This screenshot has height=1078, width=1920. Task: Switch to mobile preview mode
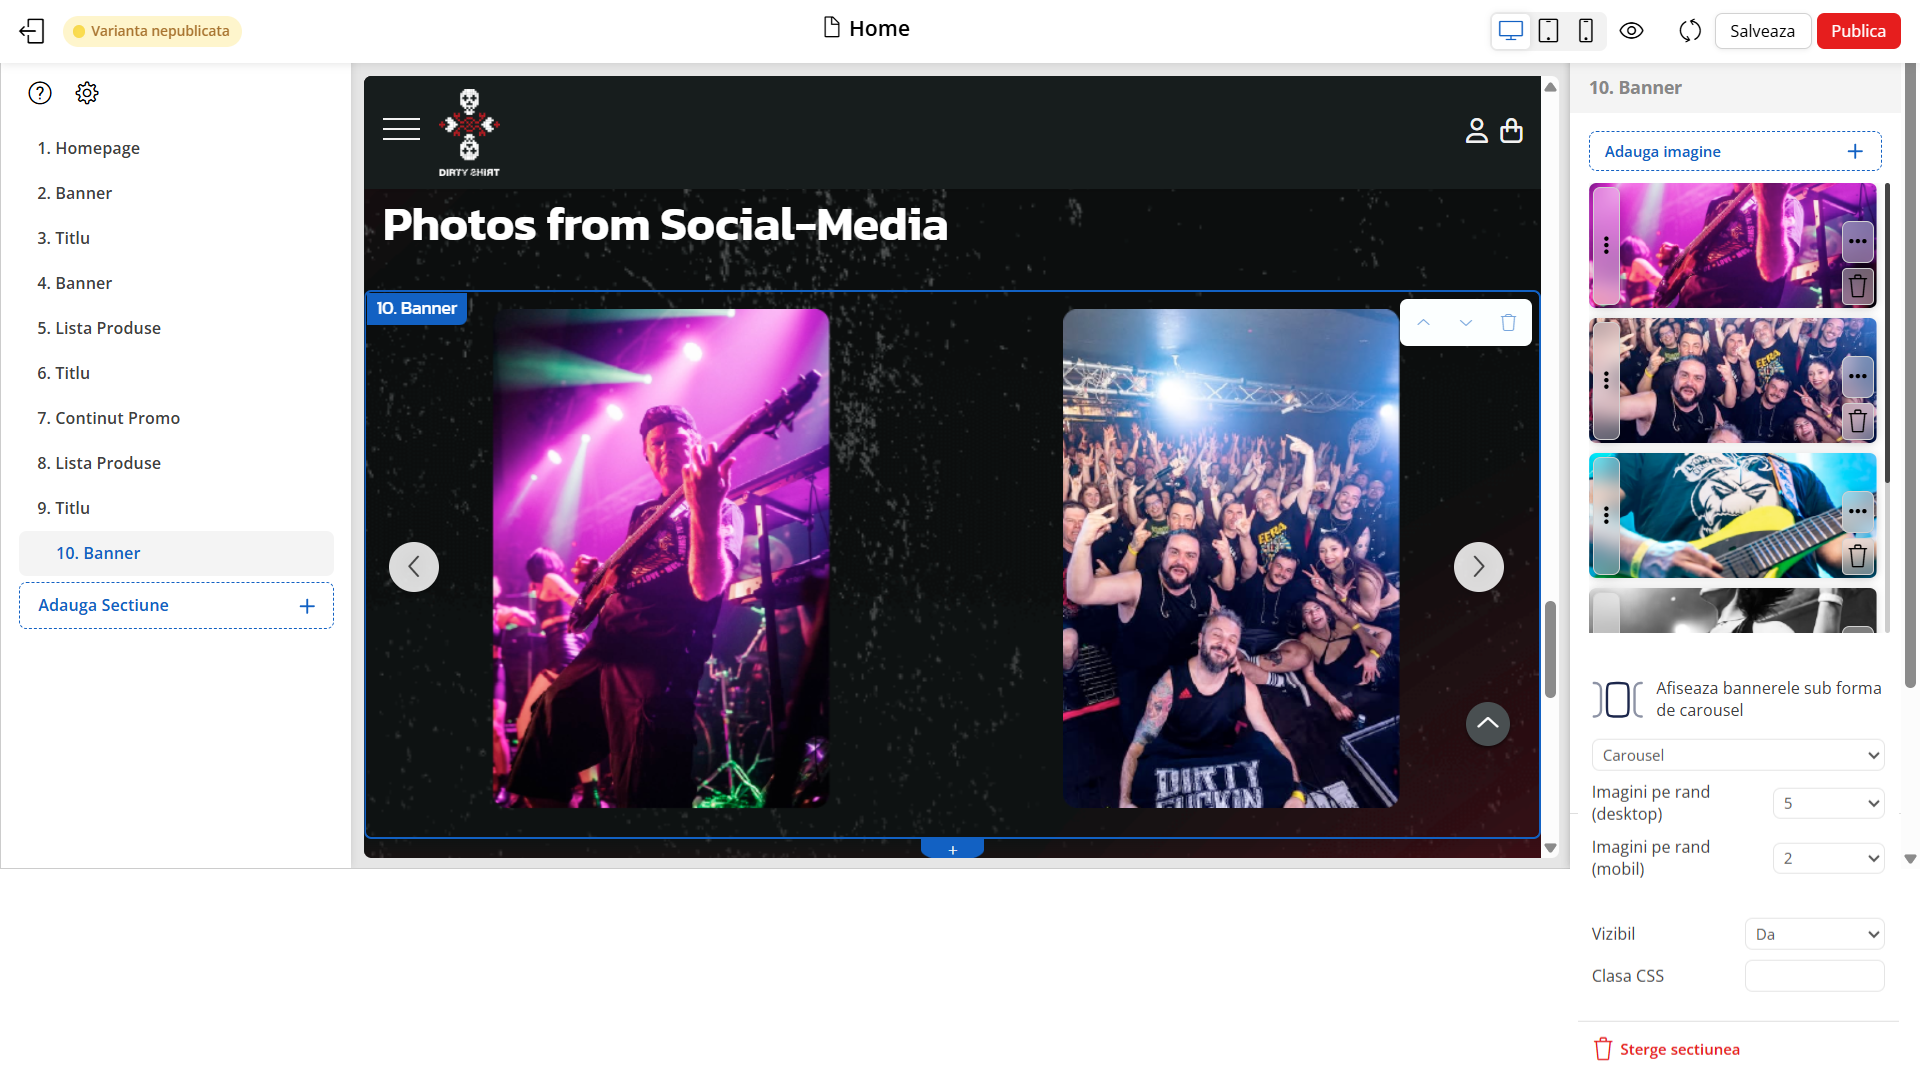[x=1585, y=31]
